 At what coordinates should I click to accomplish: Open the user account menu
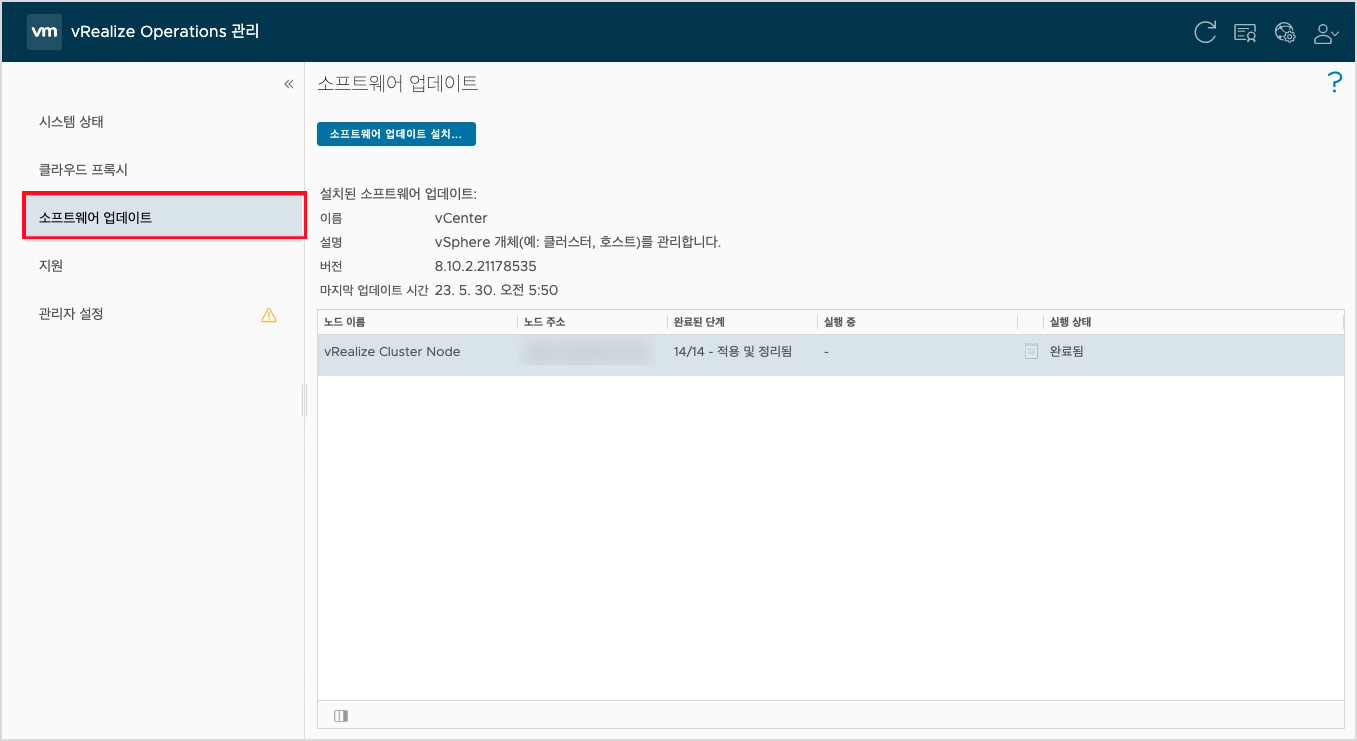pyautogui.click(x=1326, y=33)
